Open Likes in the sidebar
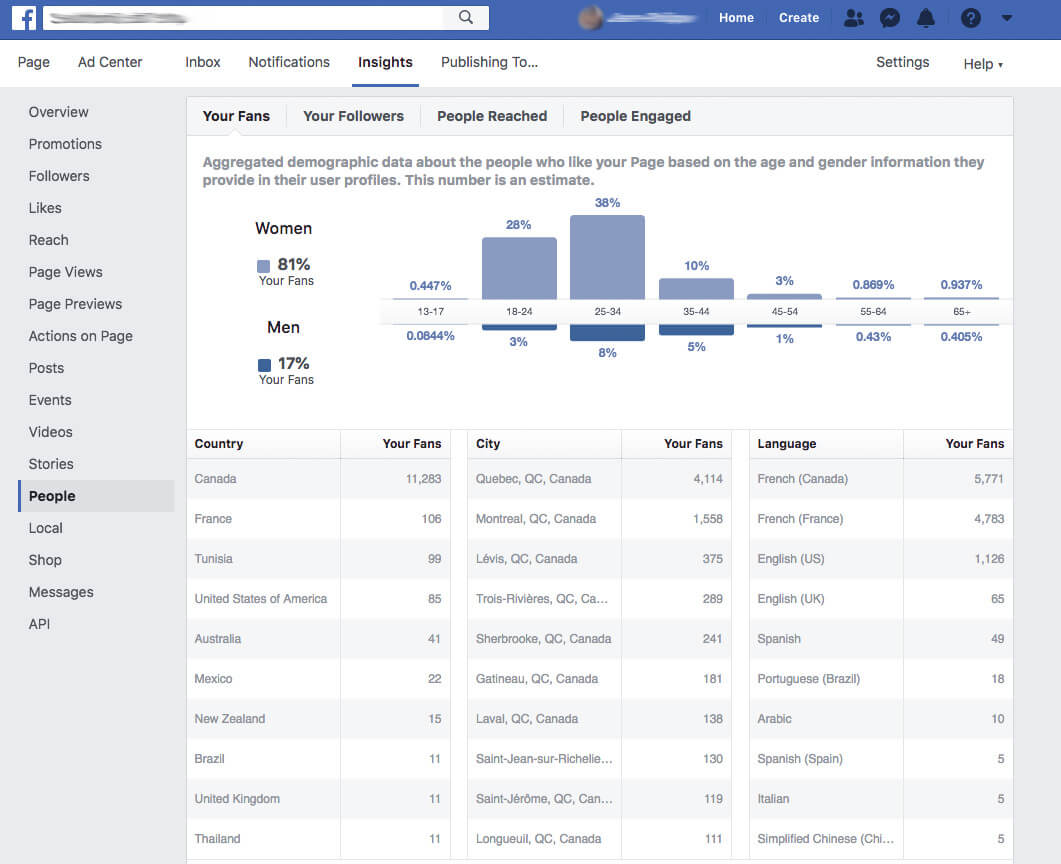1061x864 pixels. [45, 208]
